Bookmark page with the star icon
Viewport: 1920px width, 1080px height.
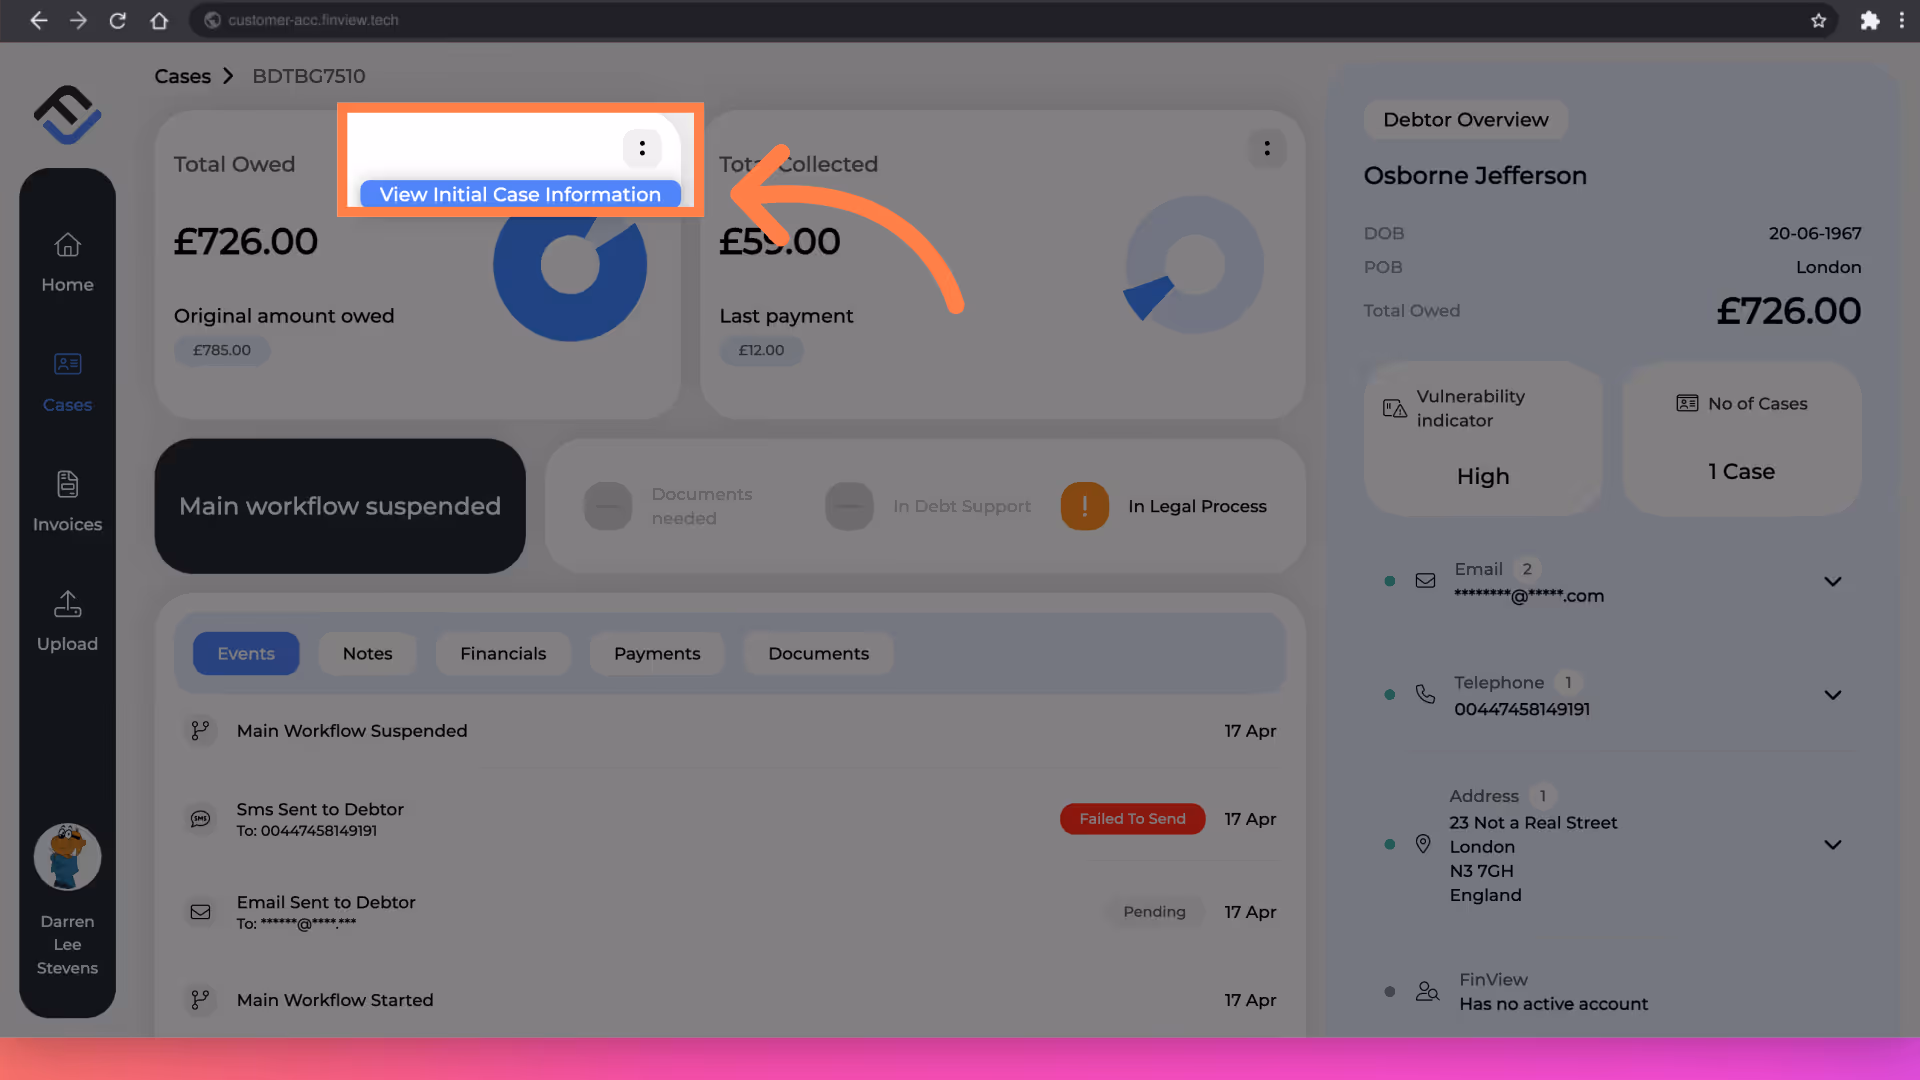[1818, 20]
